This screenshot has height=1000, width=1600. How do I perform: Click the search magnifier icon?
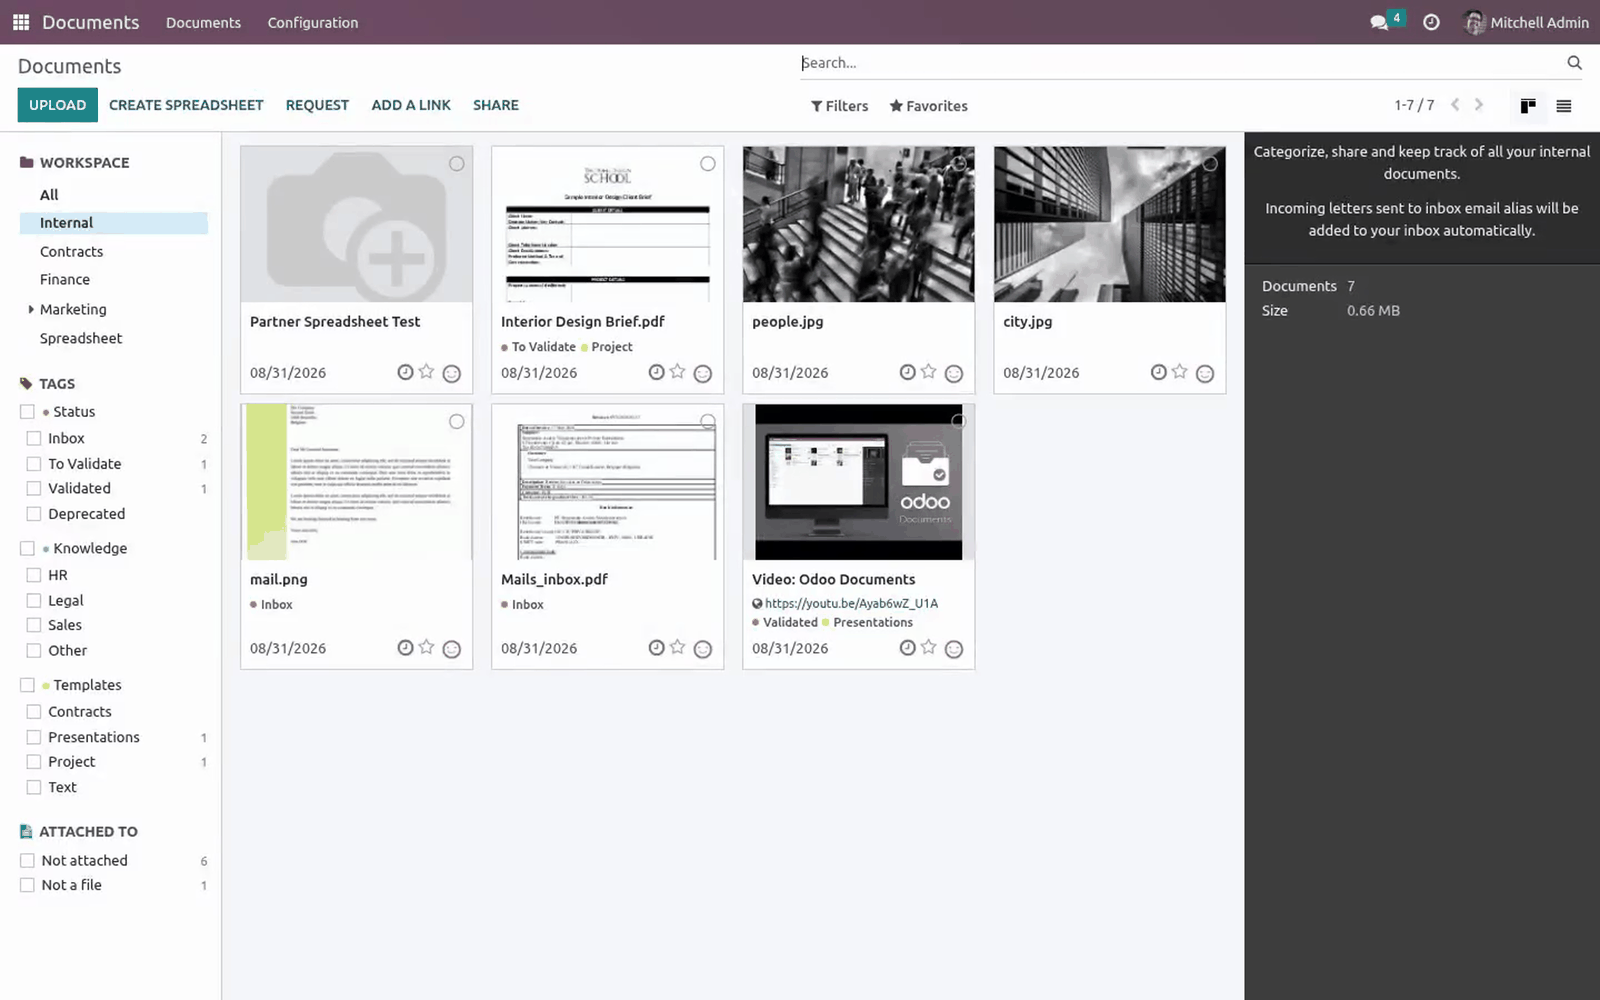click(1574, 63)
